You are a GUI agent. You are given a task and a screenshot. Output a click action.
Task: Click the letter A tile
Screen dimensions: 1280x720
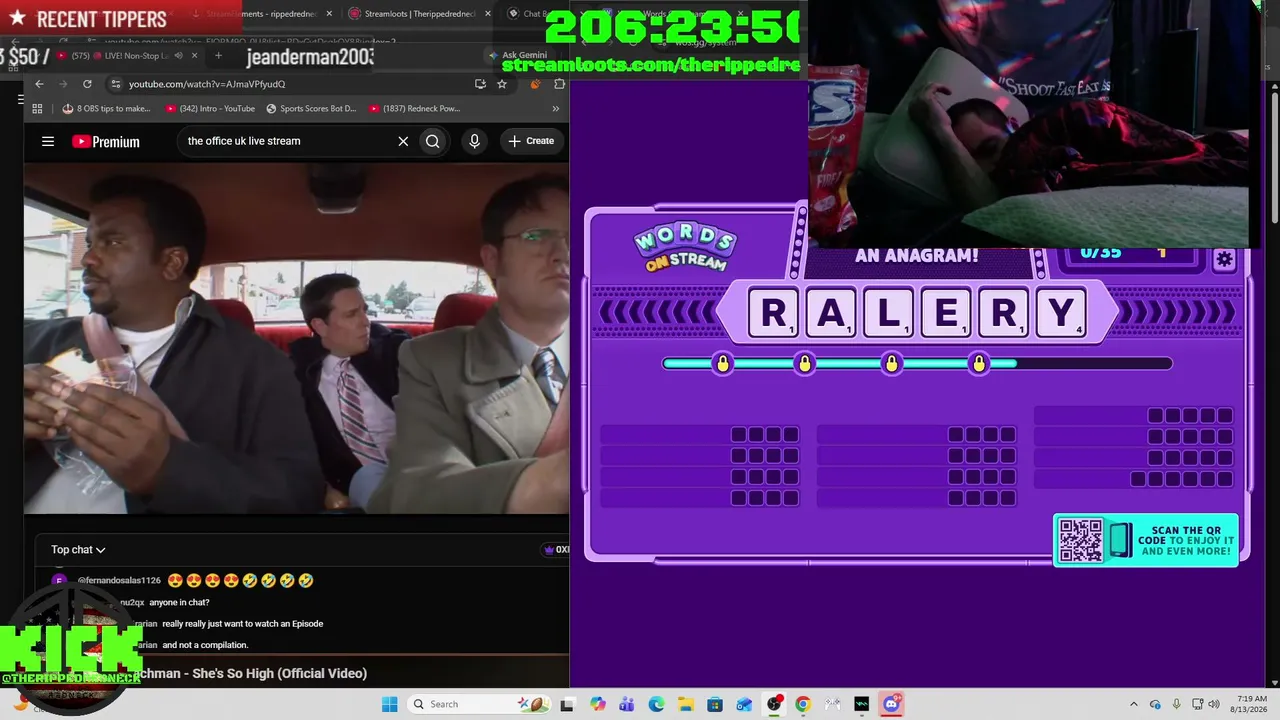(831, 313)
